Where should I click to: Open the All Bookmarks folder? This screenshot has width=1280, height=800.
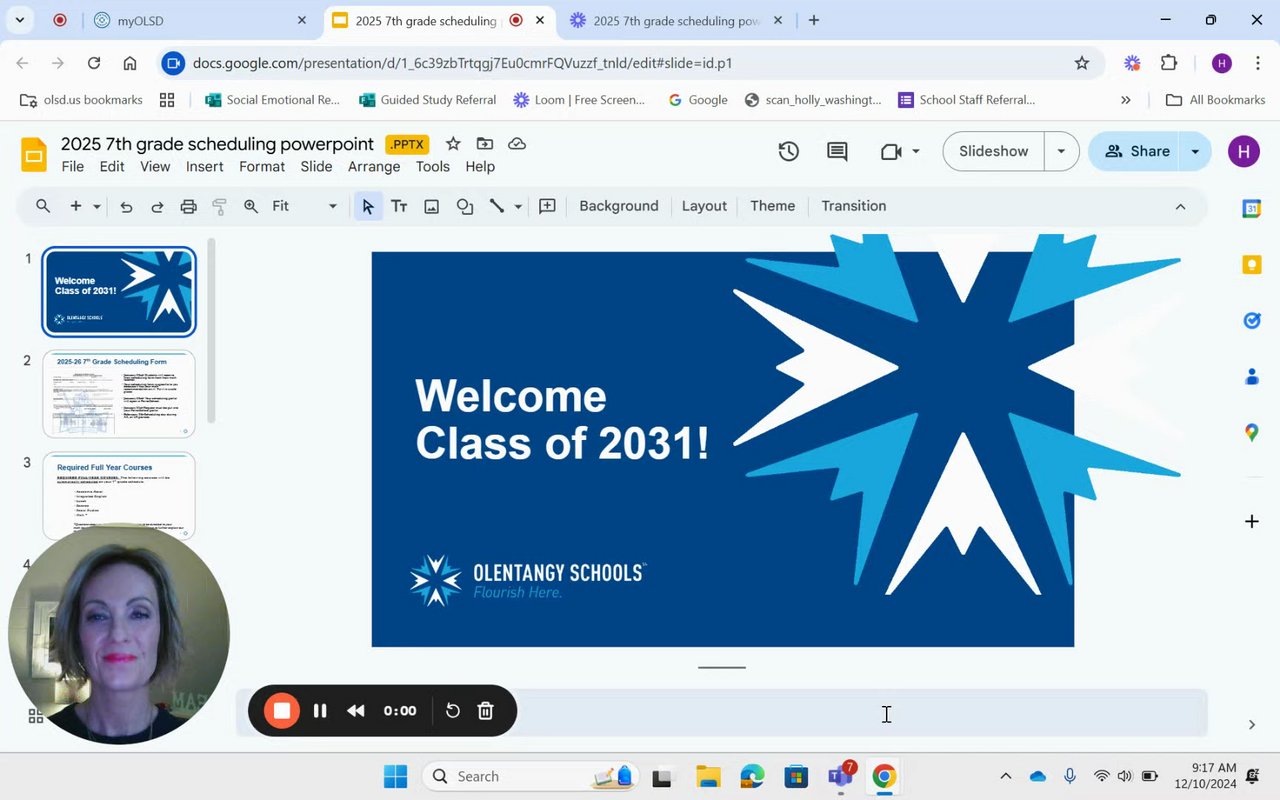(x=1216, y=100)
